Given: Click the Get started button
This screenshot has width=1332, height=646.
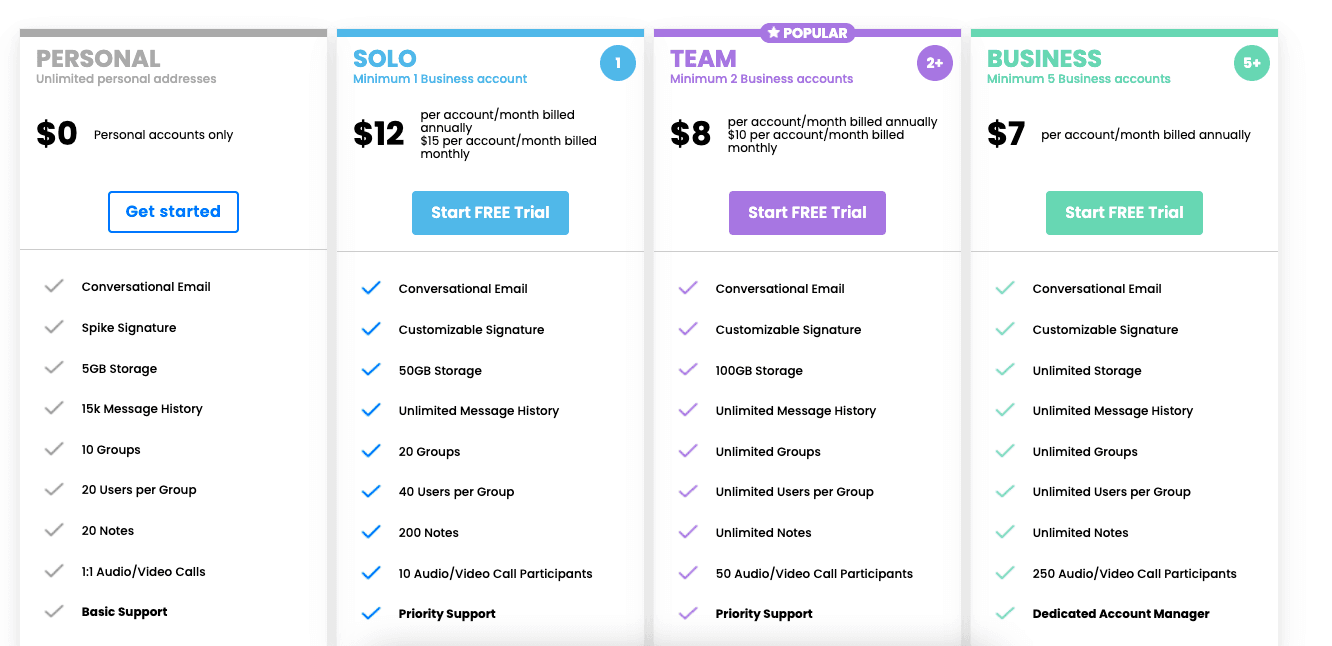Looking at the screenshot, I should point(173,212).
